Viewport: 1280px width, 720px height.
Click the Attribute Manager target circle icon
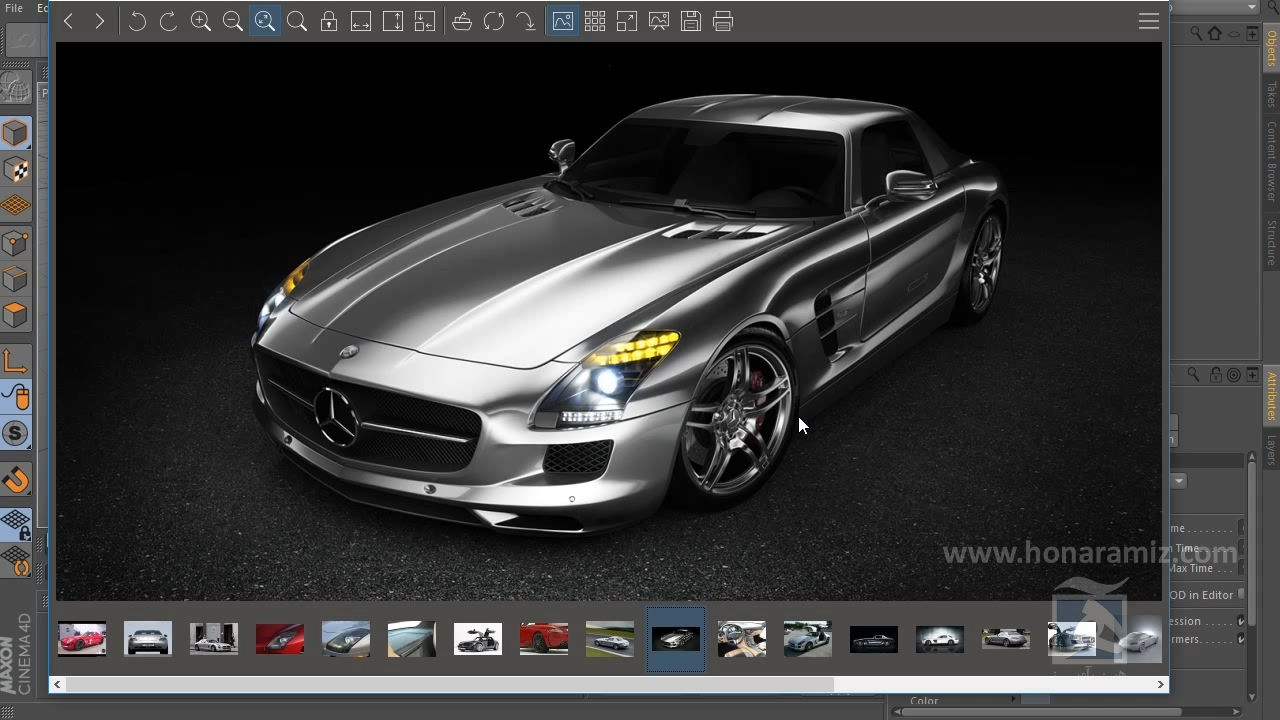(1234, 375)
